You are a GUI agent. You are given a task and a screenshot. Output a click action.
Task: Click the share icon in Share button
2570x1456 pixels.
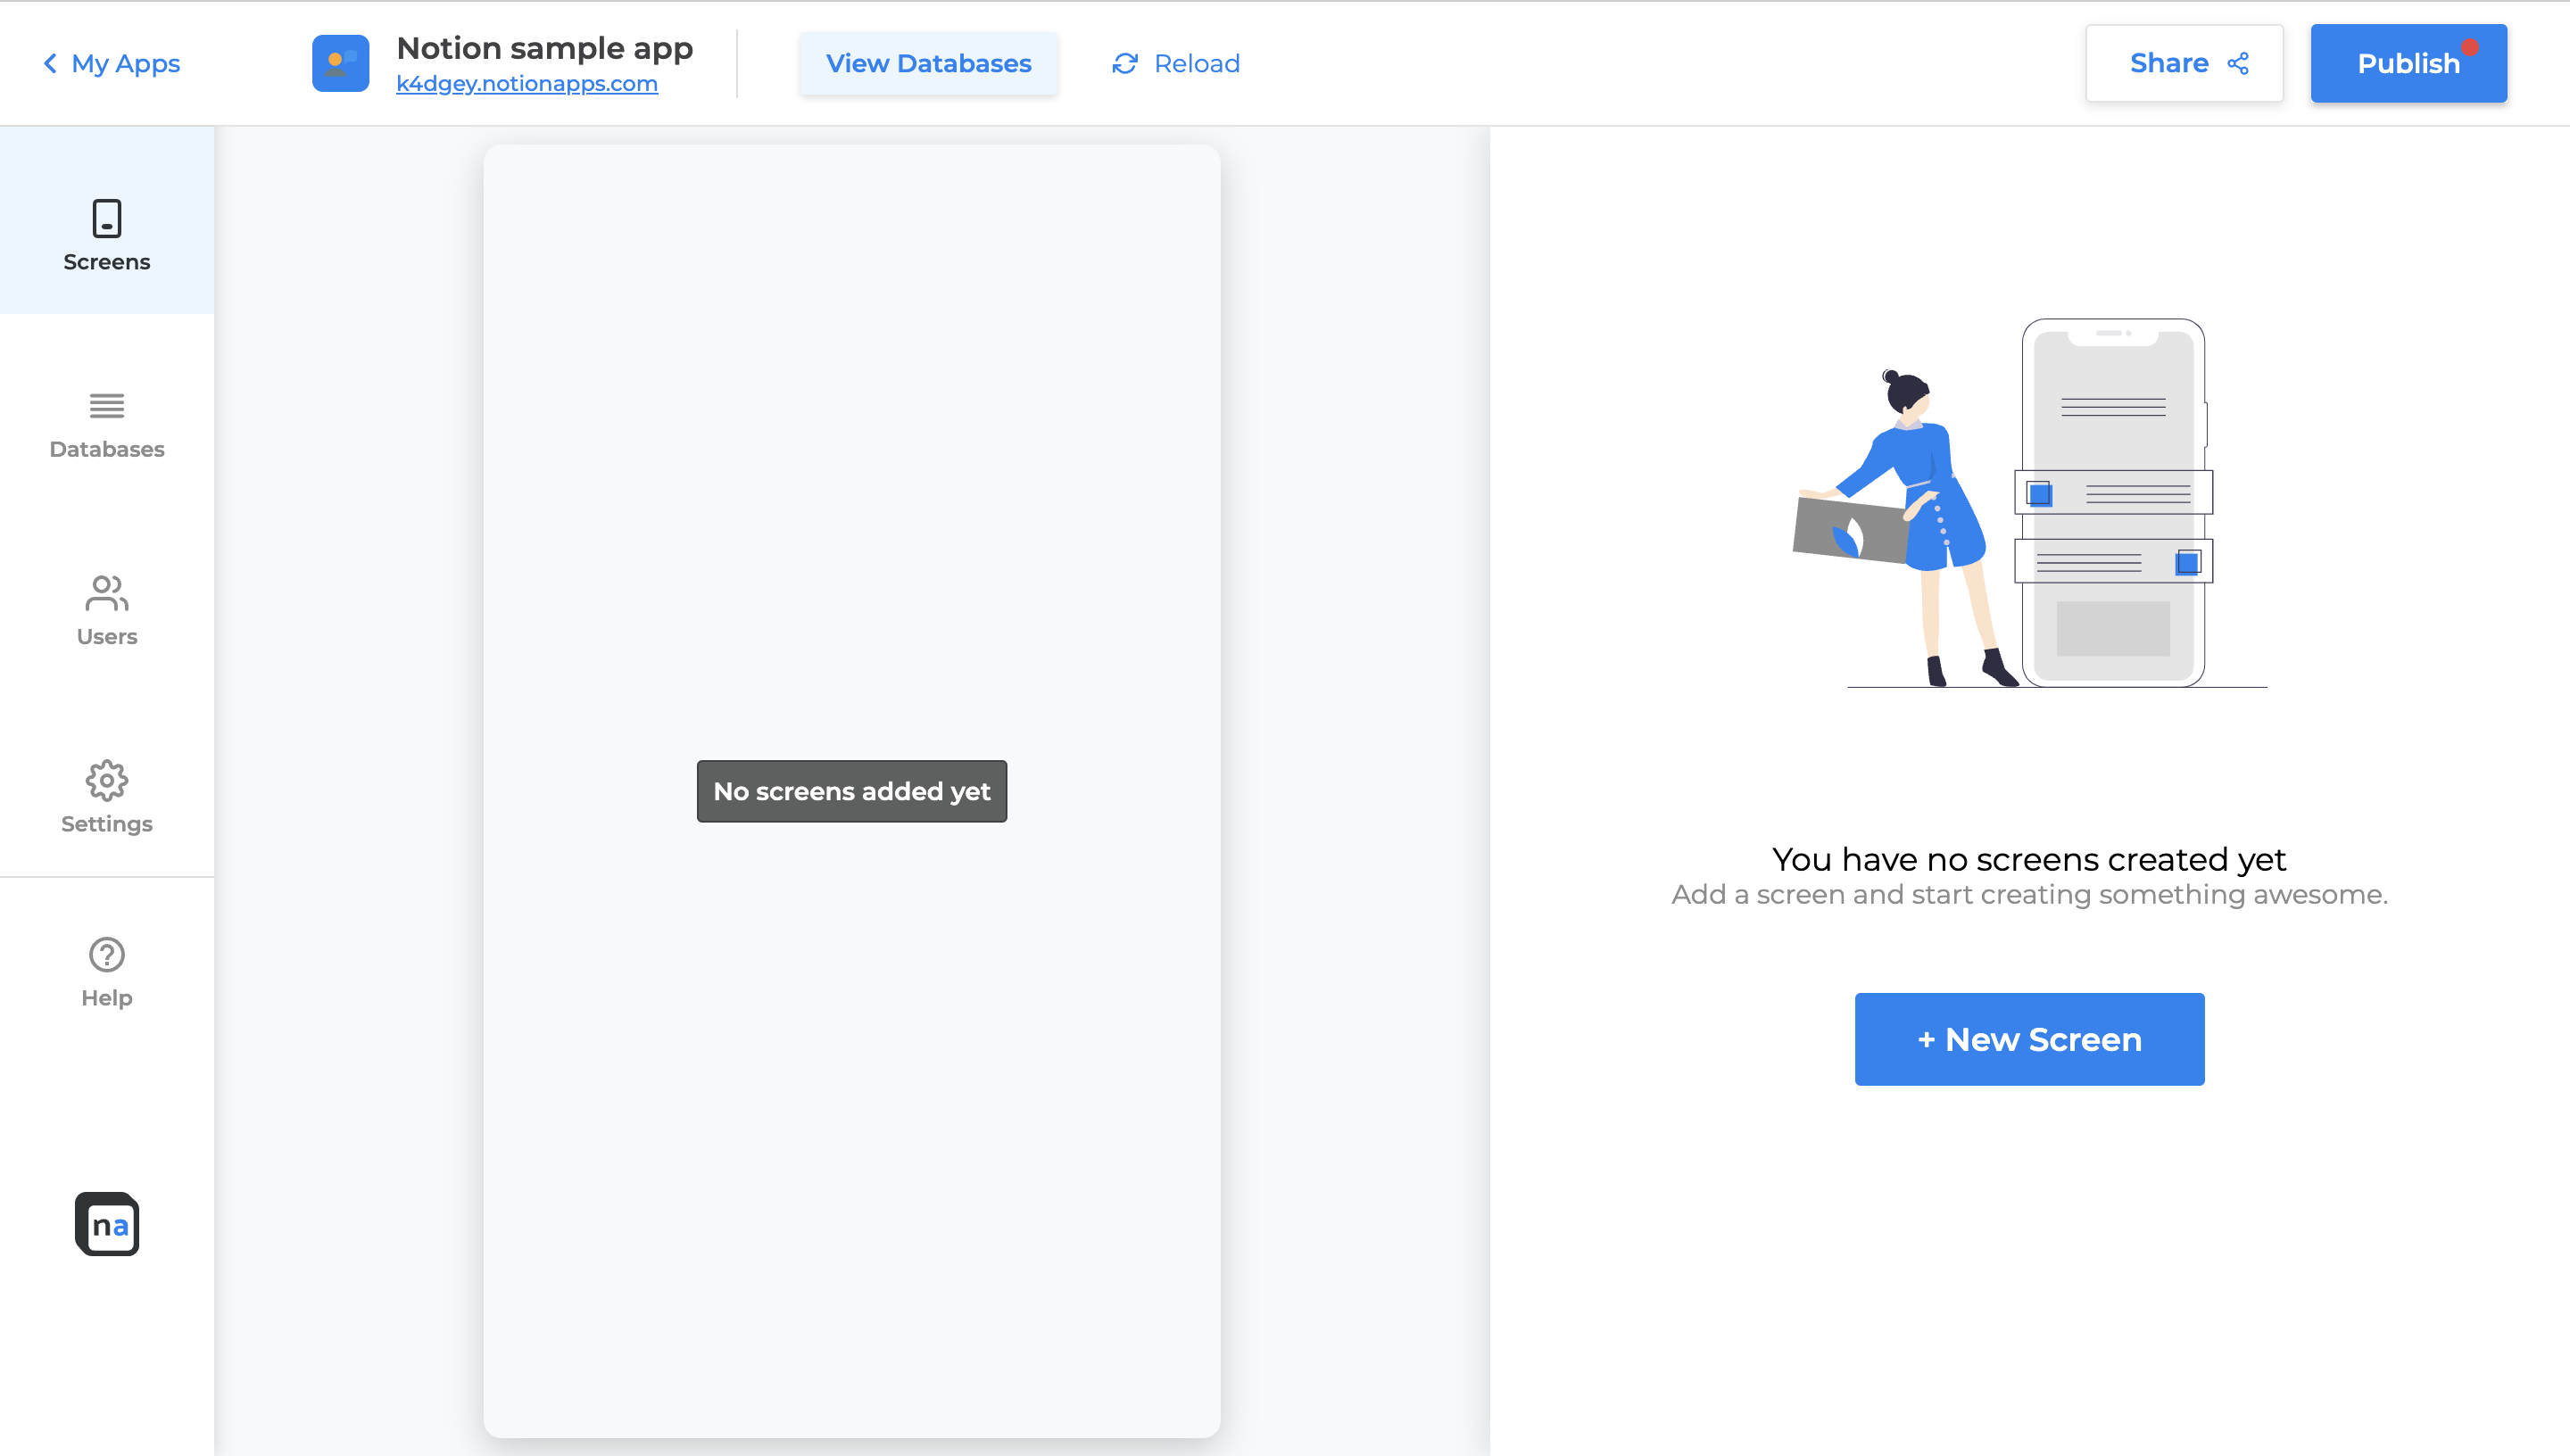(x=2239, y=63)
